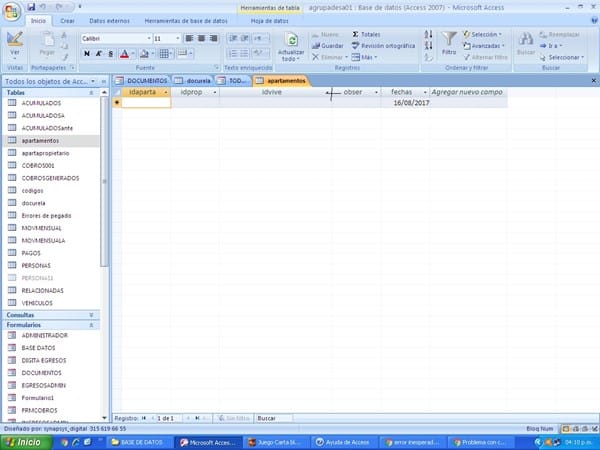Click the font color A icon
The width and height of the screenshot is (600, 450).
124,54
